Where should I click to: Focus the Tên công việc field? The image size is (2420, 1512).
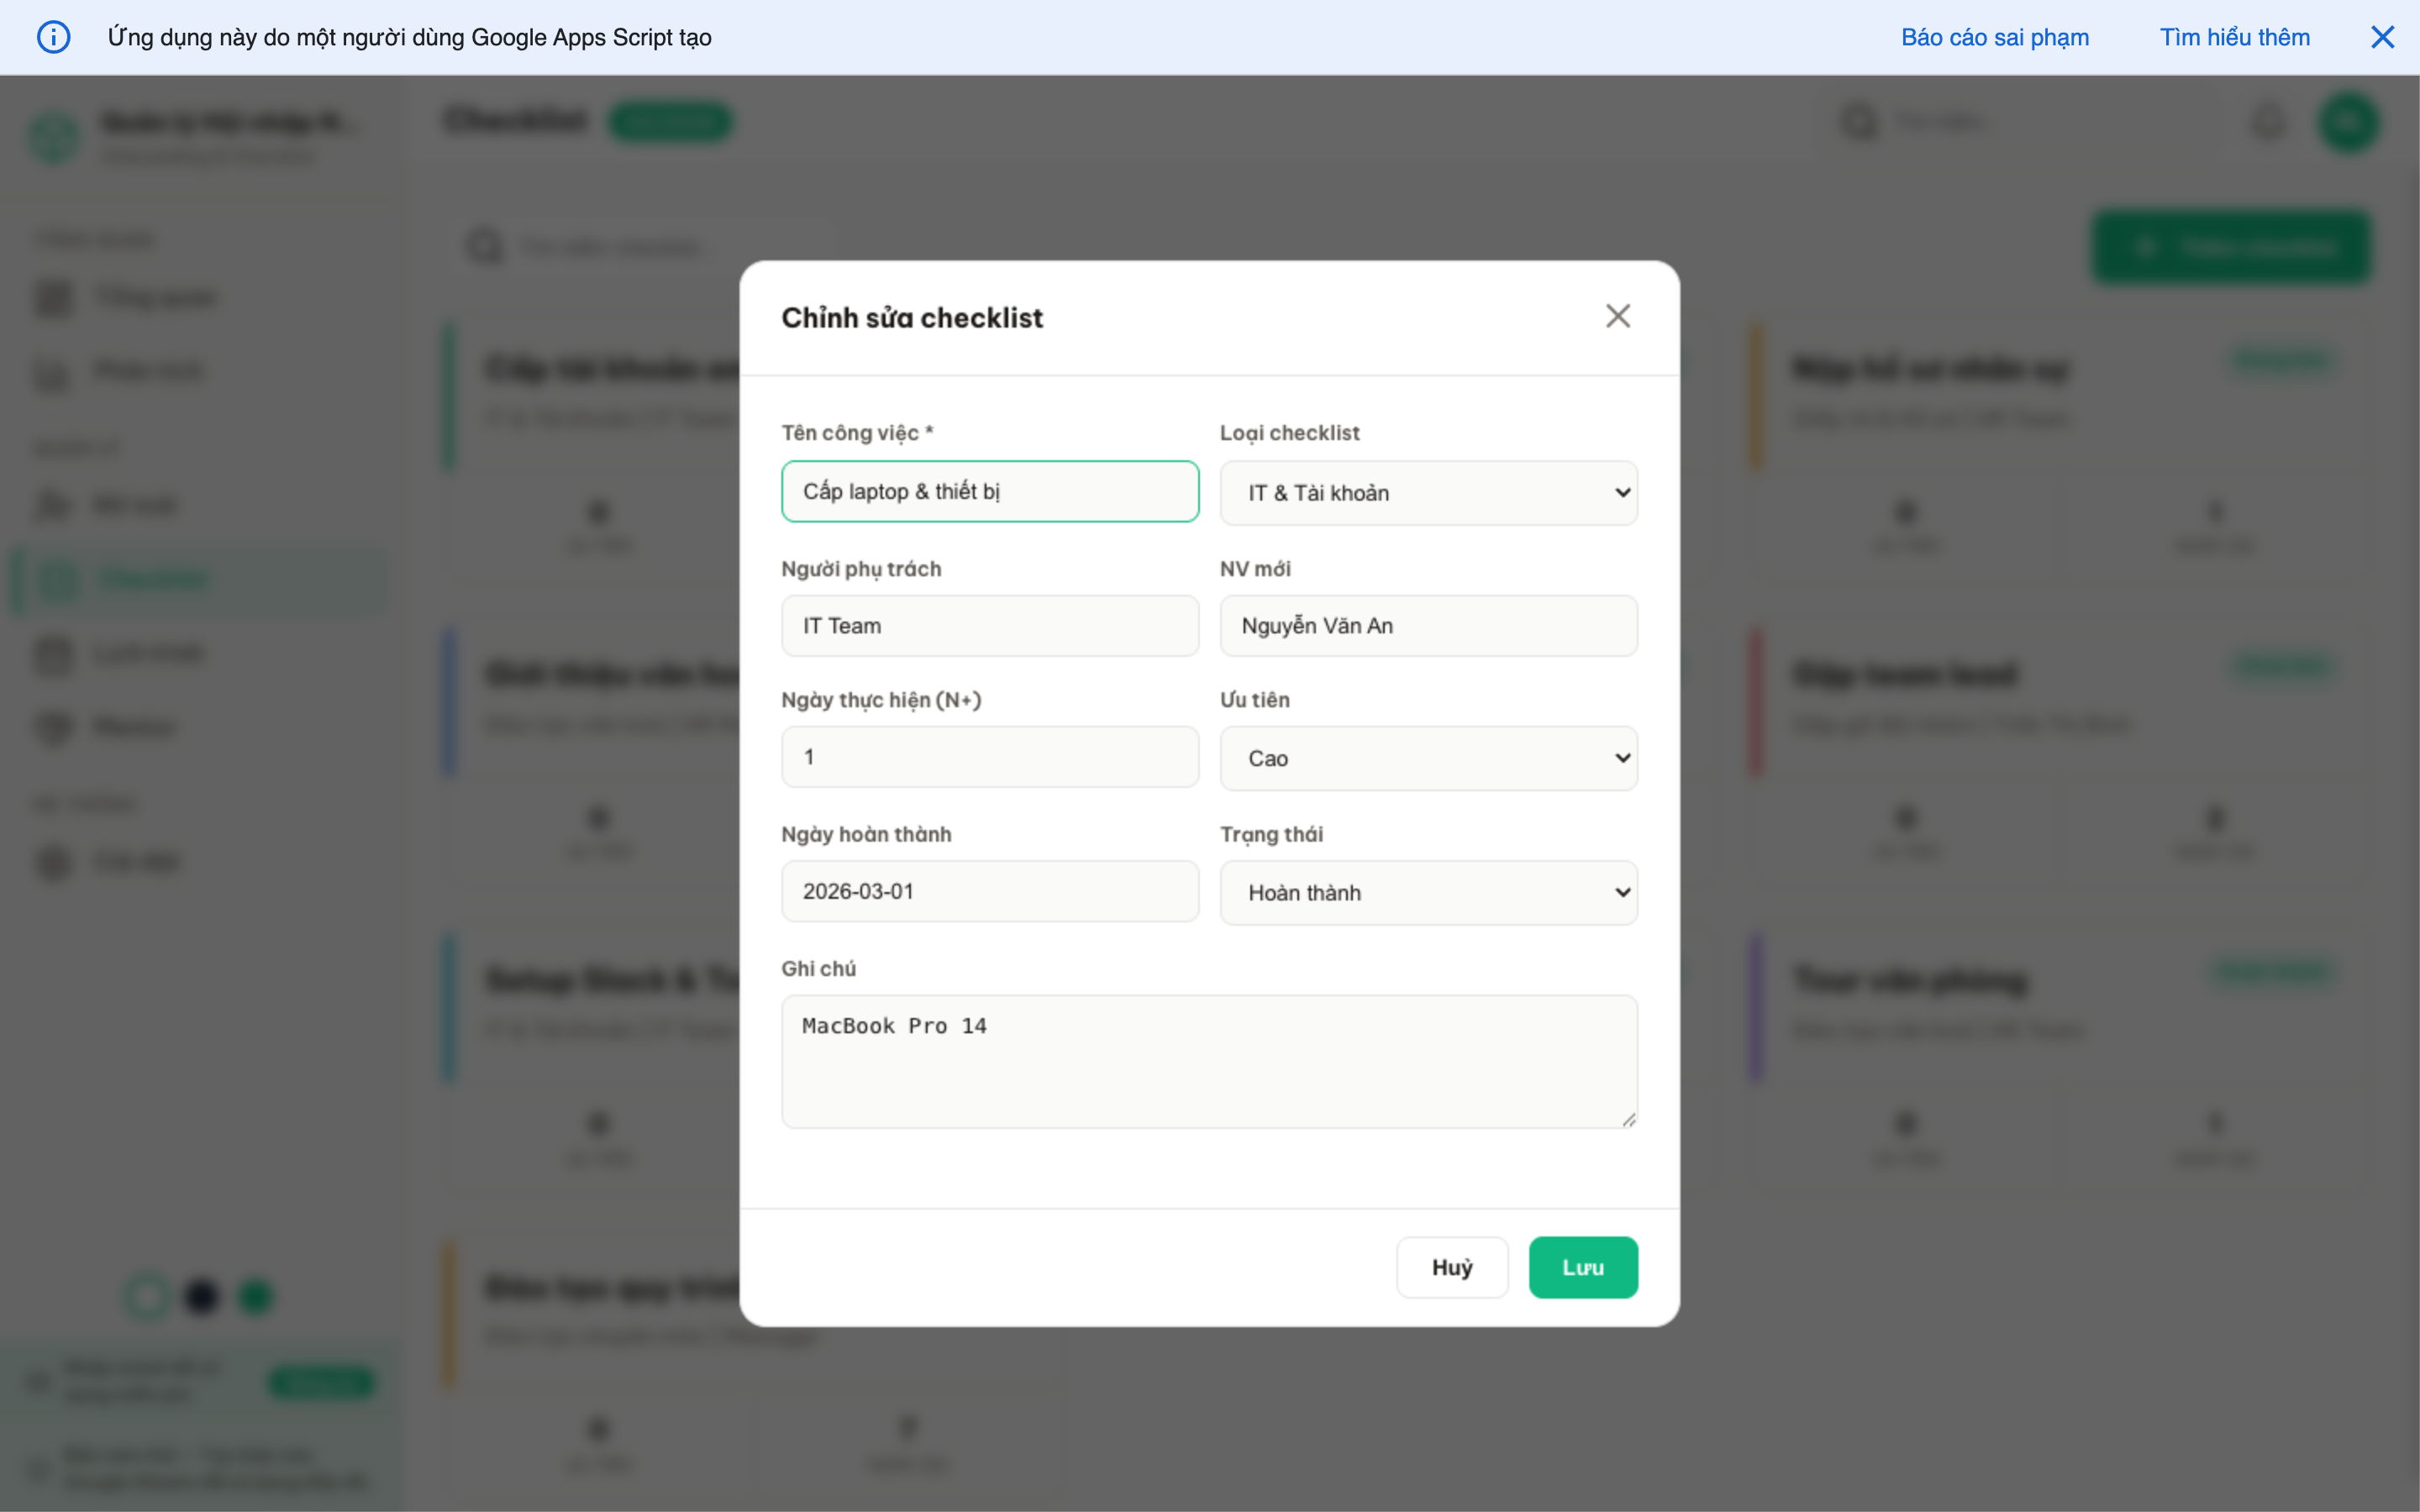click(989, 491)
